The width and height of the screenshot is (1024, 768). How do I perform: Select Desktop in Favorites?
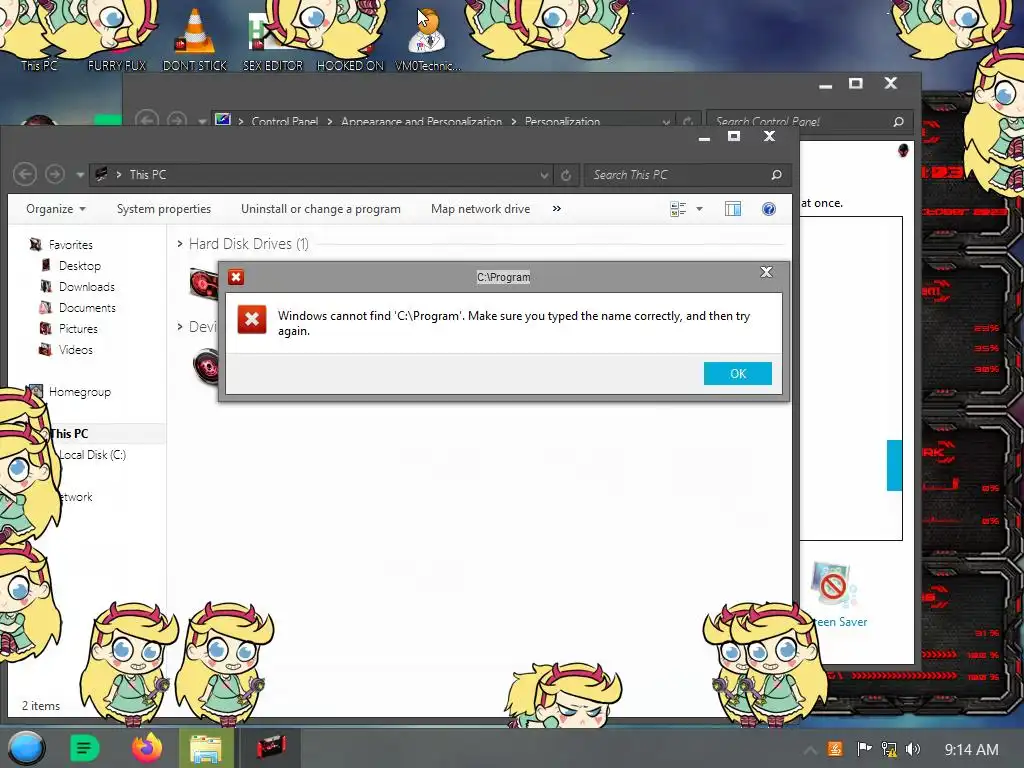coord(79,266)
